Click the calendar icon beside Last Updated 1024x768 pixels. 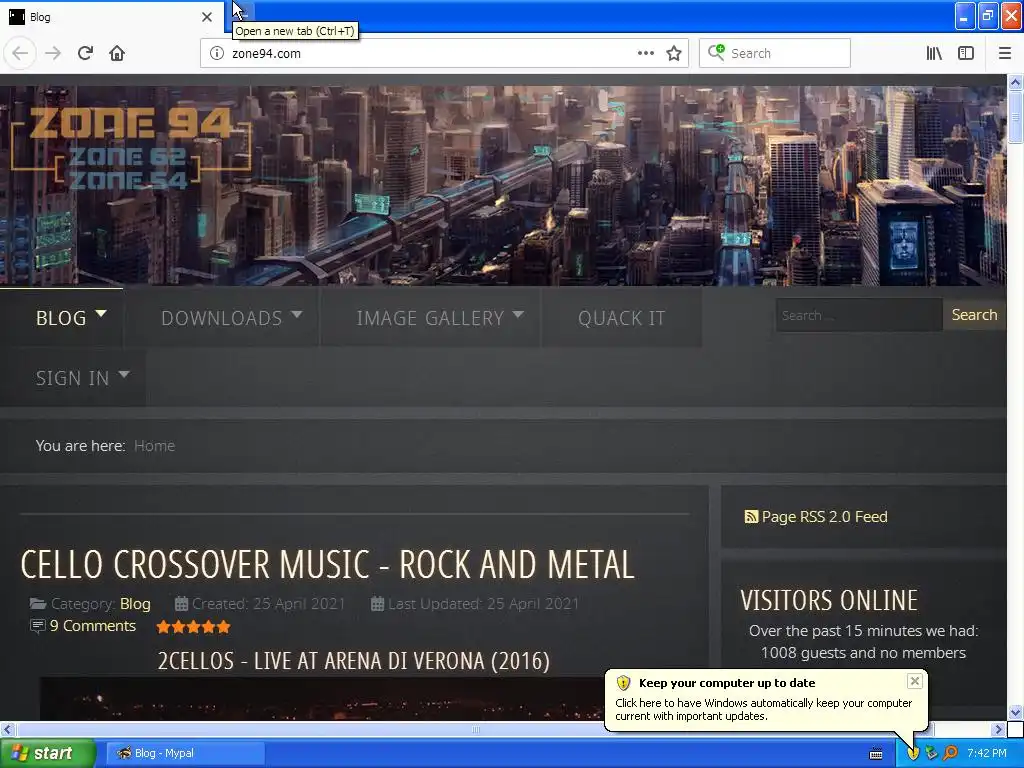point(377,604)
